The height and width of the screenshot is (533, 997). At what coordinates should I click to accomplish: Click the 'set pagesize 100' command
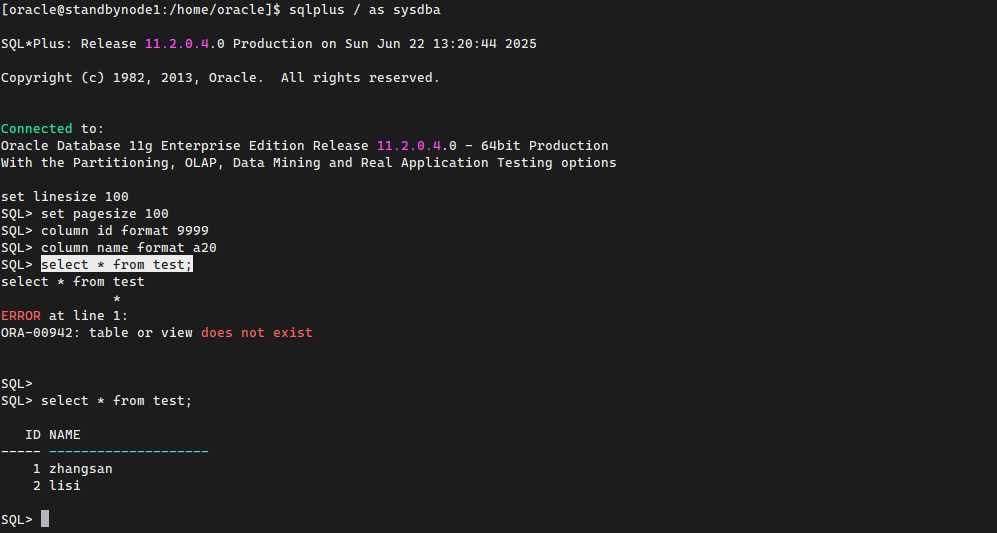(105, 213)
